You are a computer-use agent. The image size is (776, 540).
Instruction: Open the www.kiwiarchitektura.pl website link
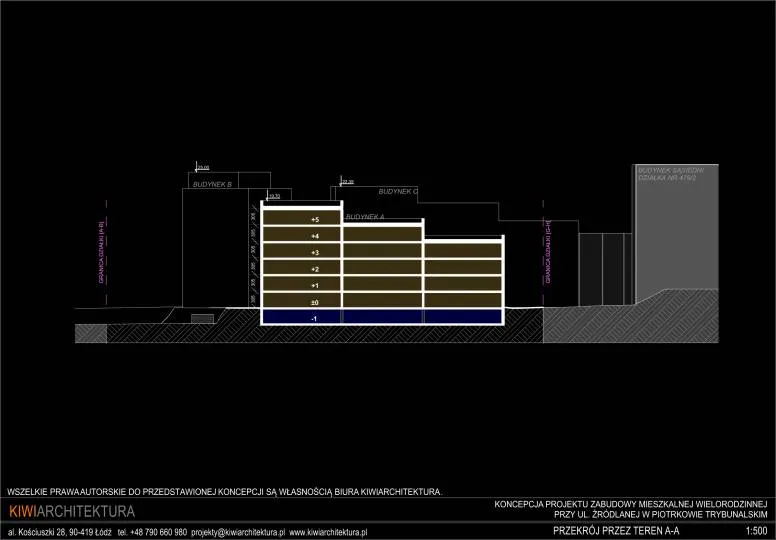pos(329,532)
